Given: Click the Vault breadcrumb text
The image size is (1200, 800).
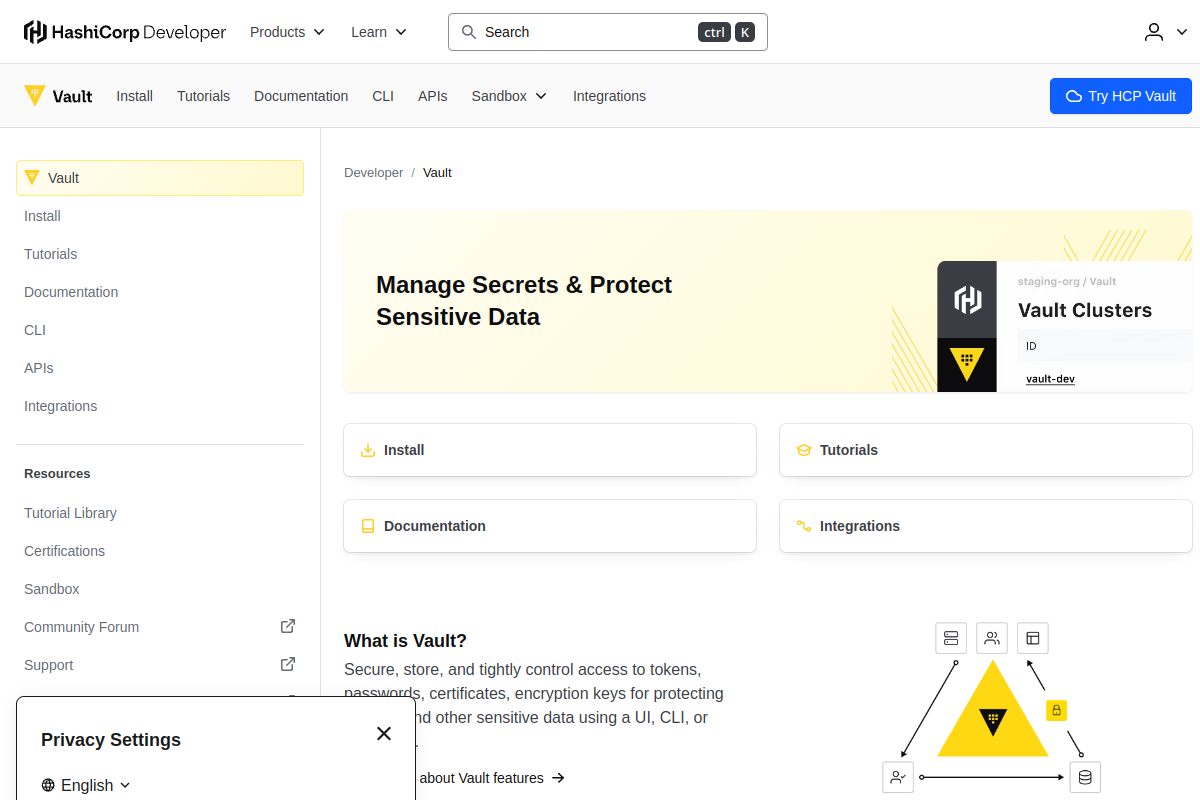Looking at the screenshot, I should click(437, 172).
